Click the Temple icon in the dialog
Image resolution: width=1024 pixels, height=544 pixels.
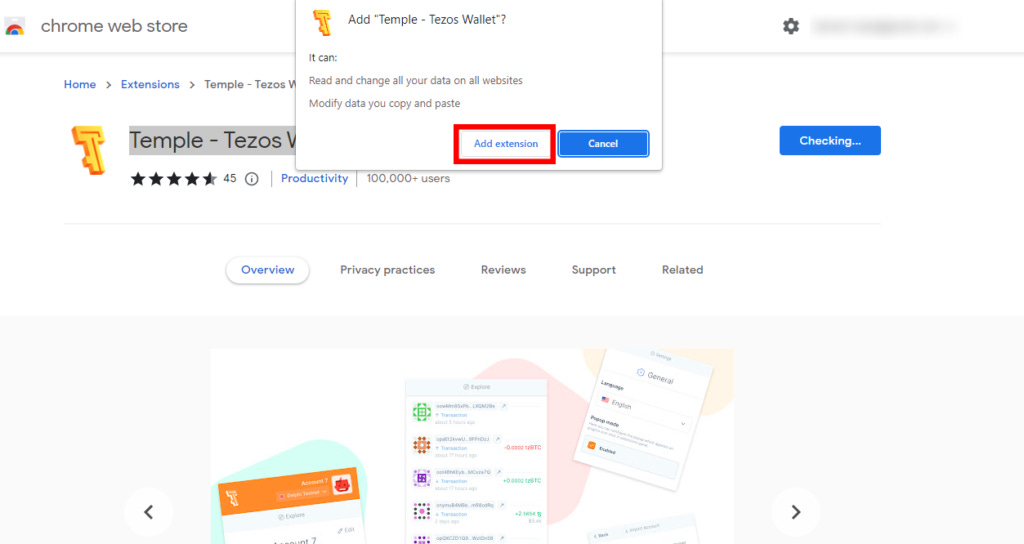tap(323, 22)
